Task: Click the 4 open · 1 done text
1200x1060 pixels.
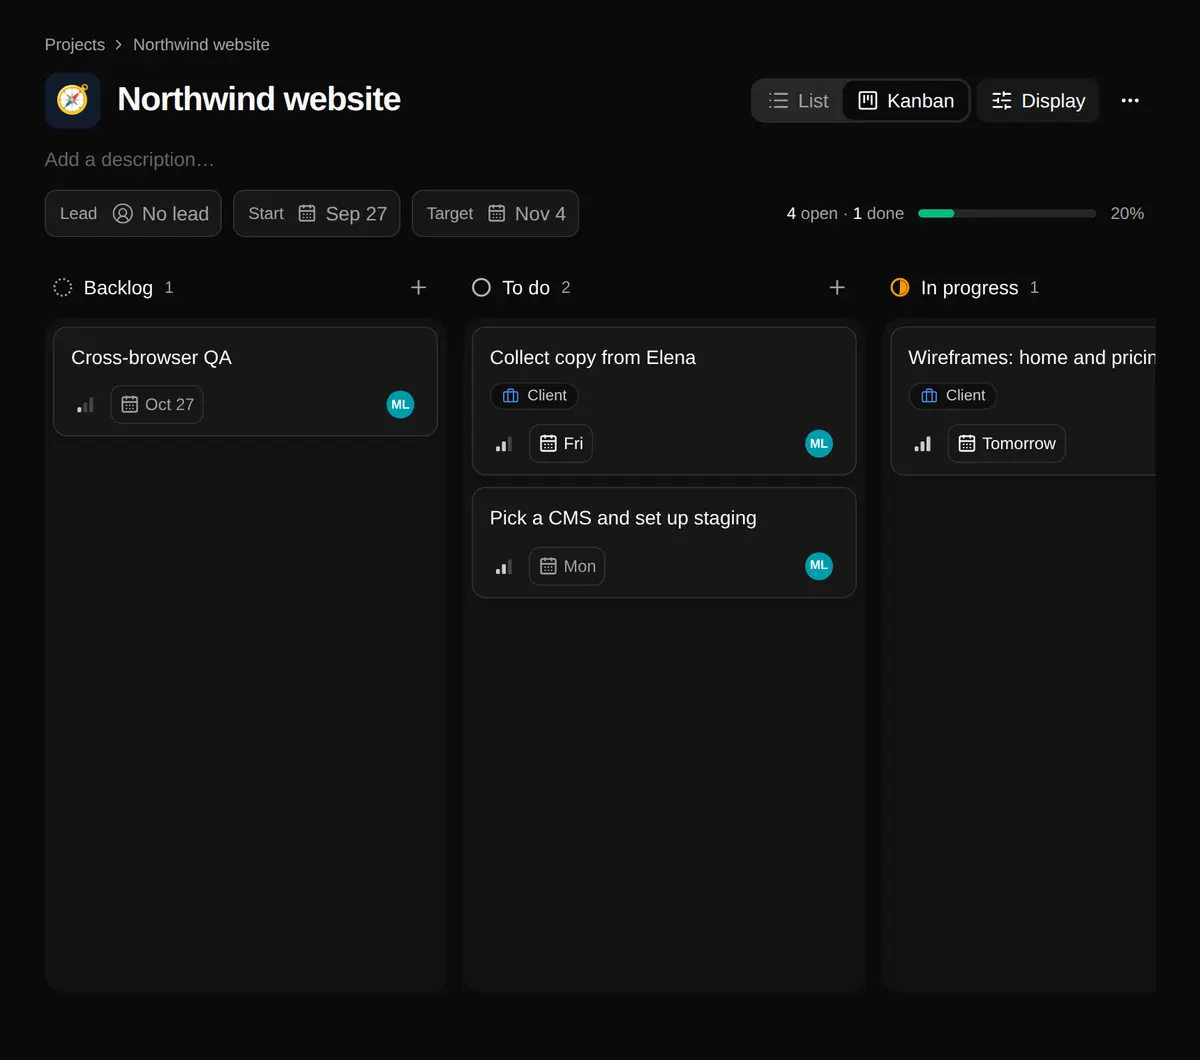Action: [x=845, y=214]
